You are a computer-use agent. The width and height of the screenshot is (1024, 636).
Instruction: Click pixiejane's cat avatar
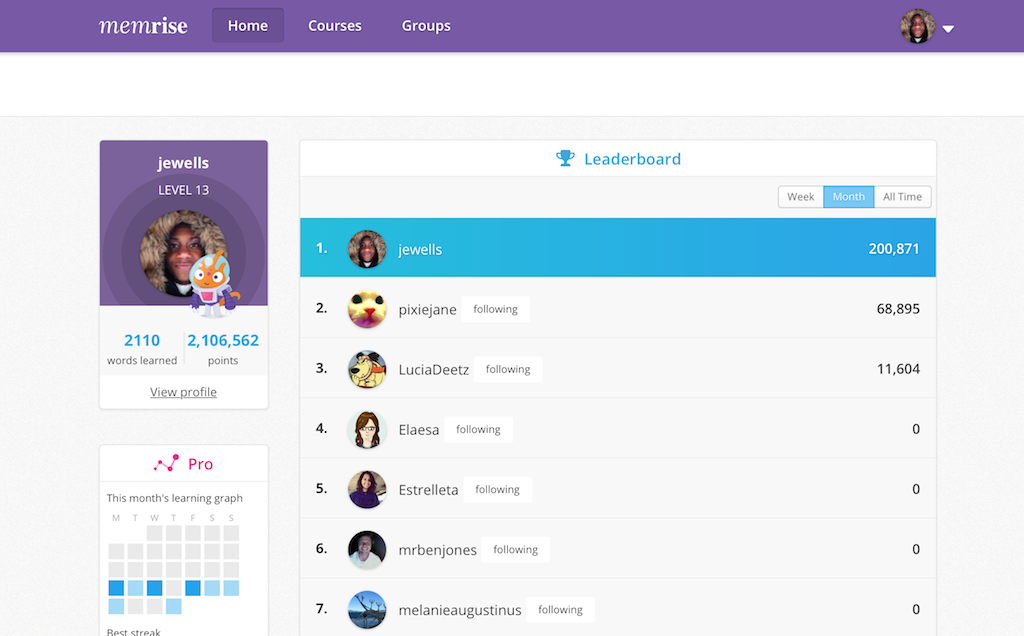(367, 309)
